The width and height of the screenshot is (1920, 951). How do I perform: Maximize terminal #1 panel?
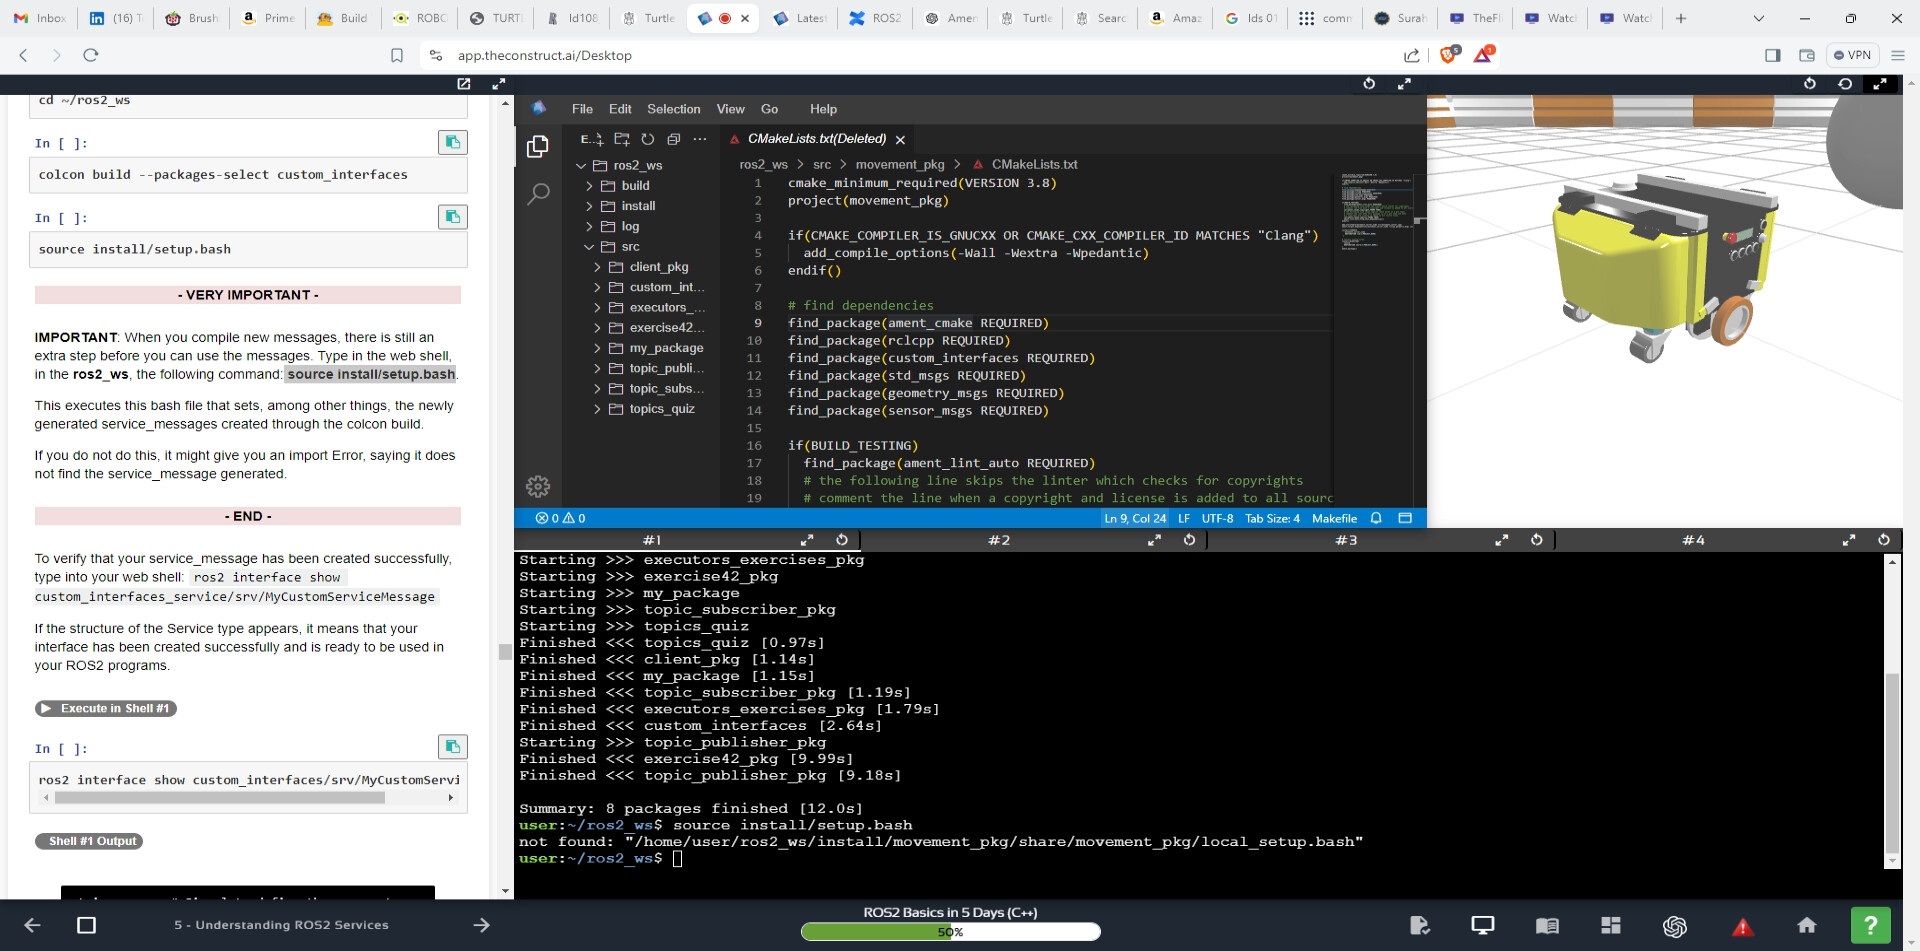[x=808, y=540]
